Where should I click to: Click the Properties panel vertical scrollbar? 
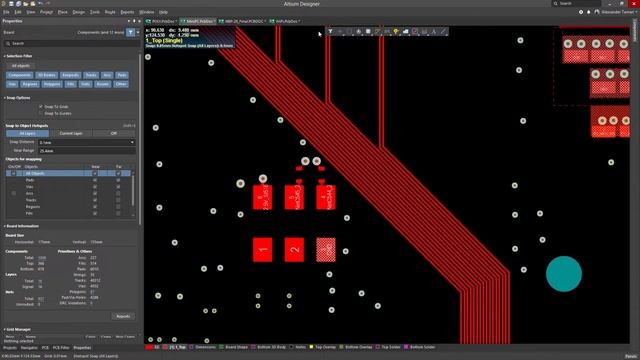click(x=140, y=139)
